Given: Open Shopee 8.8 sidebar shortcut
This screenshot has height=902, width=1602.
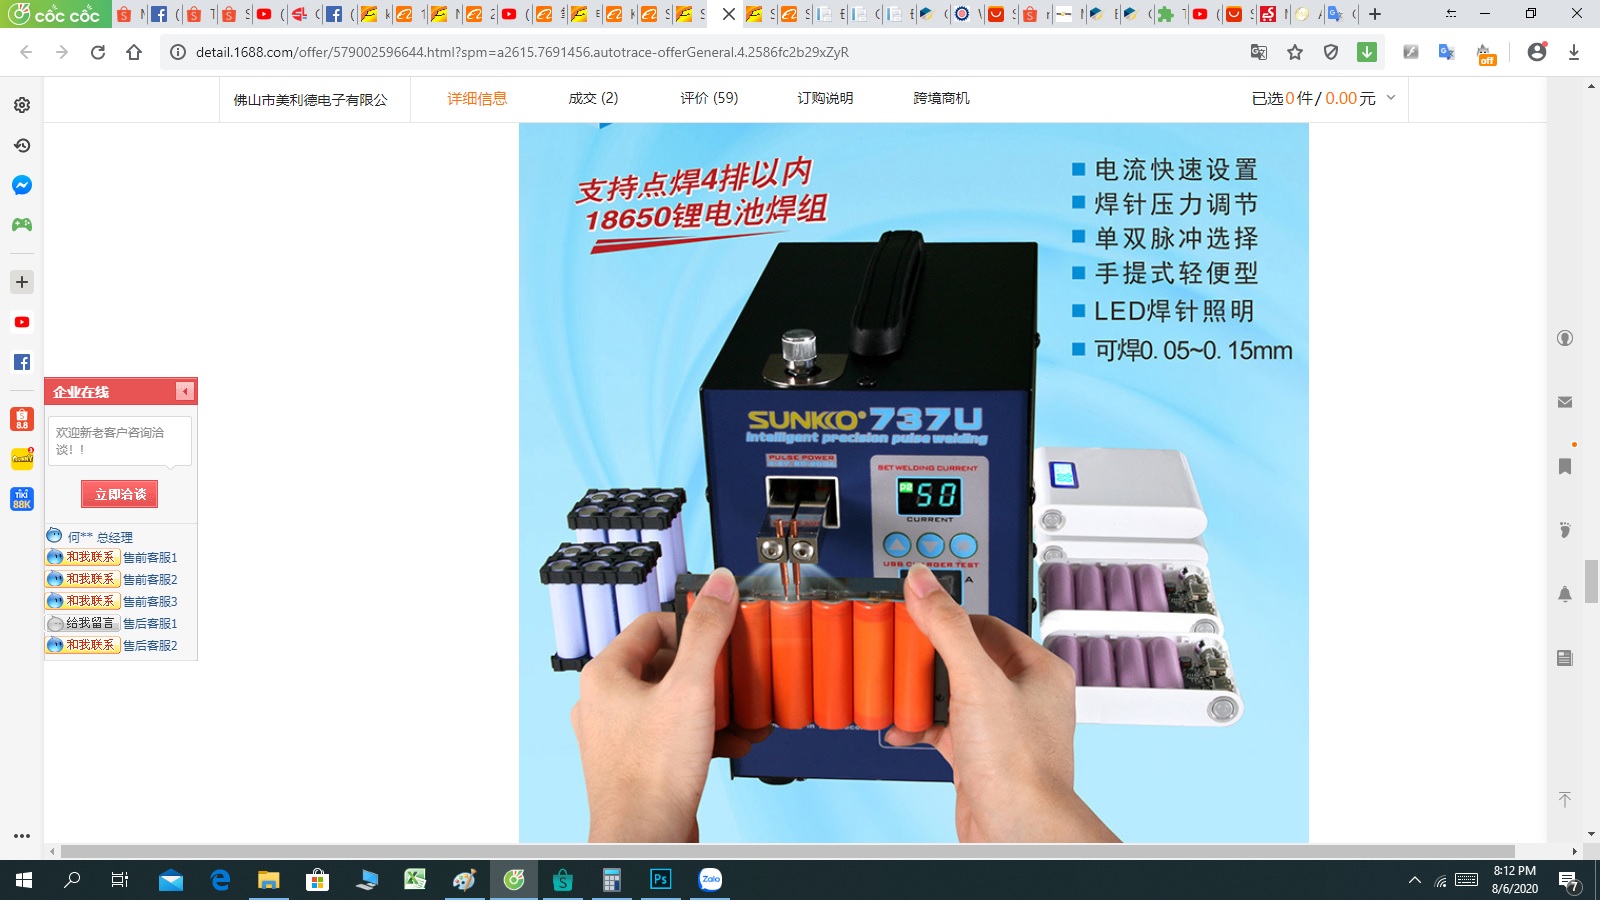Looking at the screenshot, I should click(x=22, y=419).
